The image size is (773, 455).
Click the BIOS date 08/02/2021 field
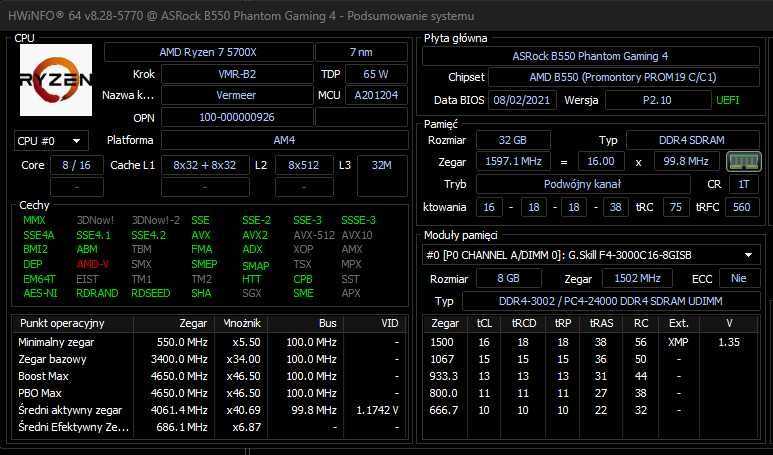click(522, 100)
